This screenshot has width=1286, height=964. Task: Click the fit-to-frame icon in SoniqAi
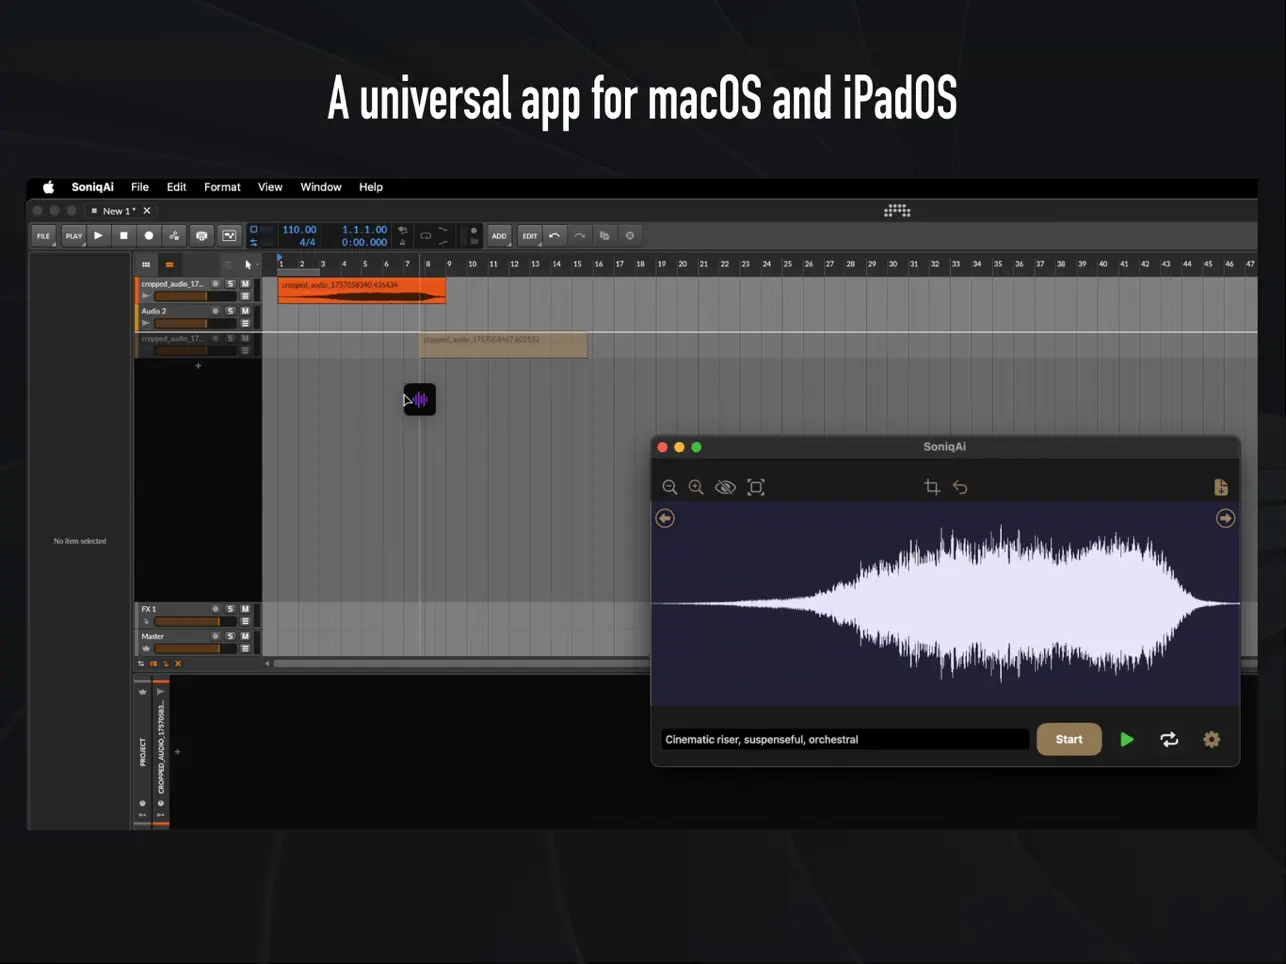pyautogui.click(x=756, y=487)
